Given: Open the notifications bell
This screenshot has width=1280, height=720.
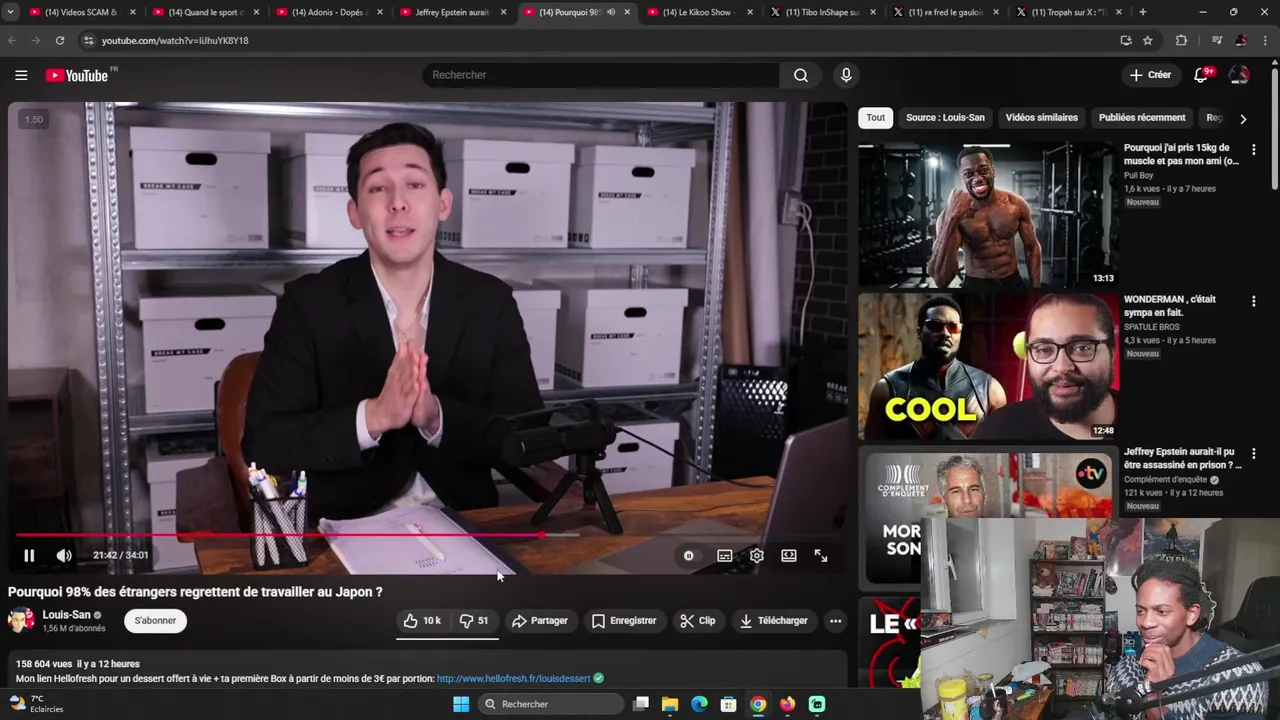Looking at the screenshot, I should tap(1201, 75).
